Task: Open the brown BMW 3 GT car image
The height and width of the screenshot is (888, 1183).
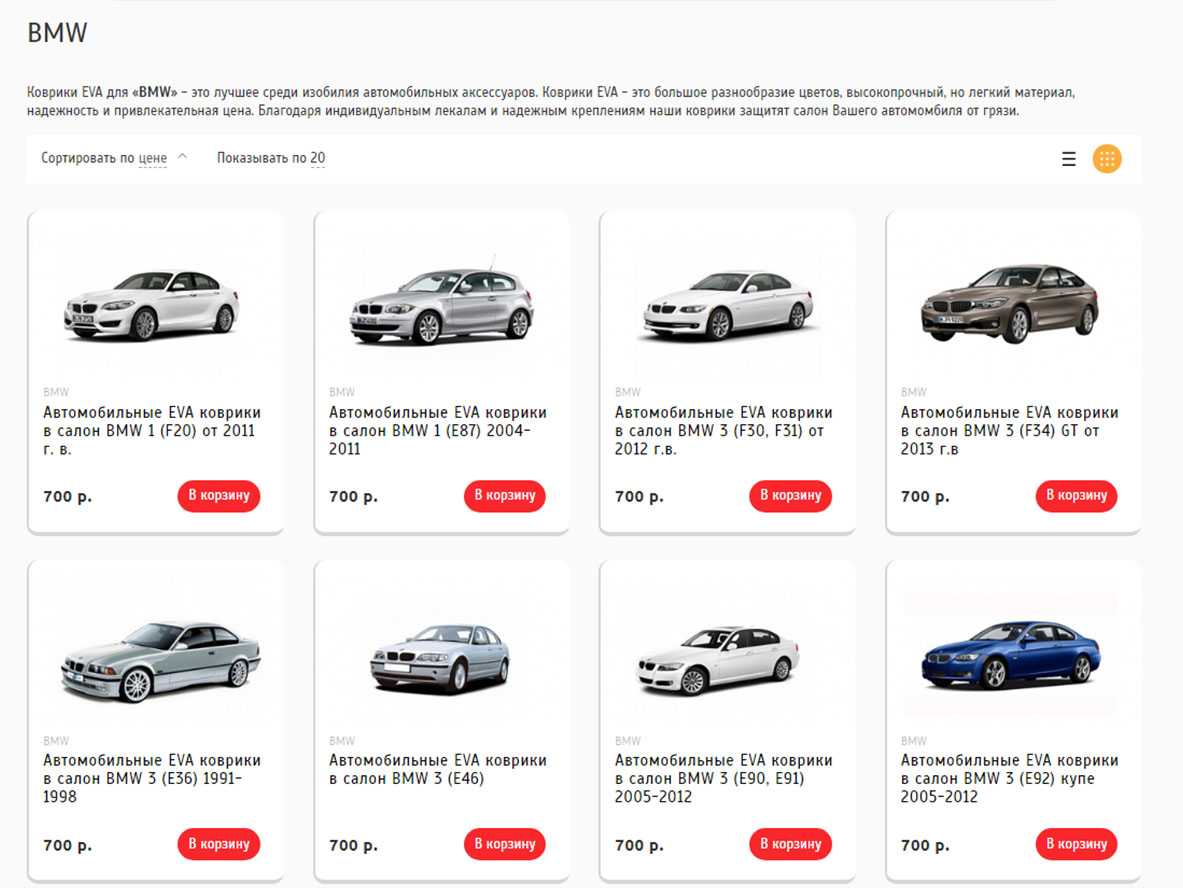Action: [1010, 303]
